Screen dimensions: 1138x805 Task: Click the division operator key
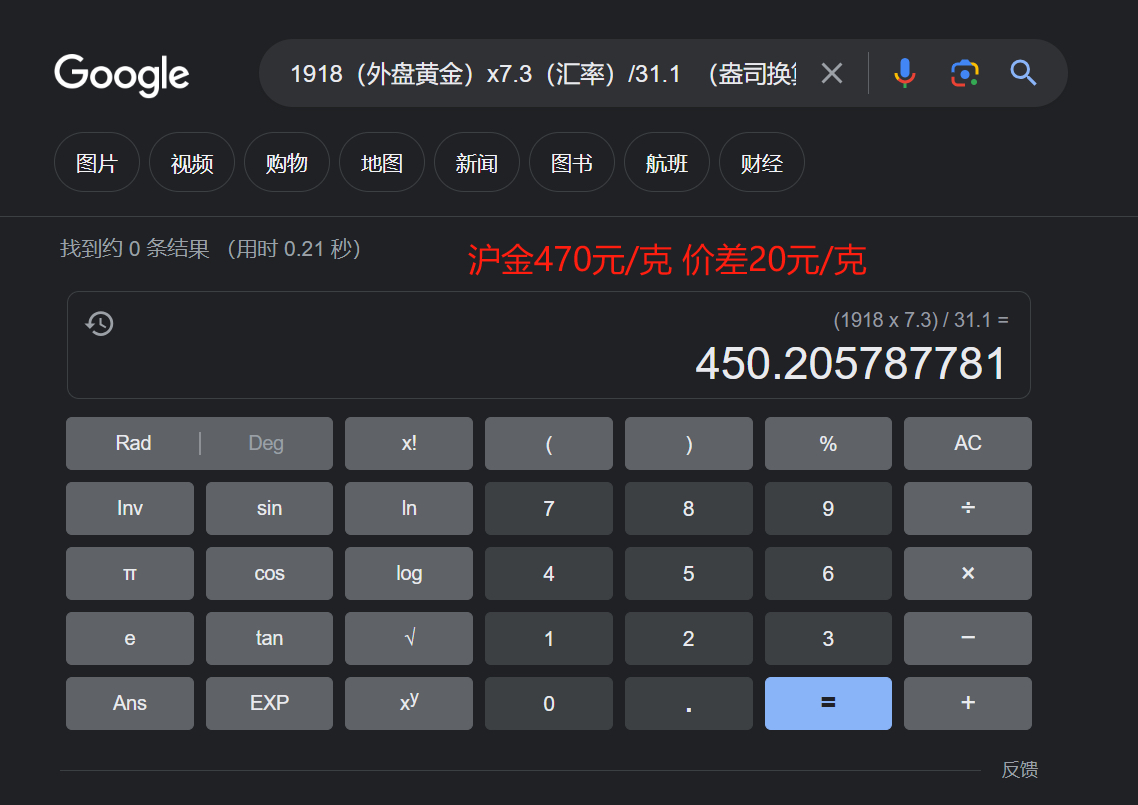coord(967,508)
